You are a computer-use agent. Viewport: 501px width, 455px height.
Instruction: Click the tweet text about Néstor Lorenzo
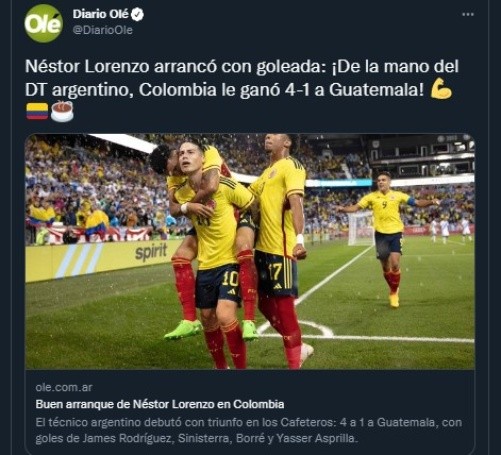tap(242, 78)
